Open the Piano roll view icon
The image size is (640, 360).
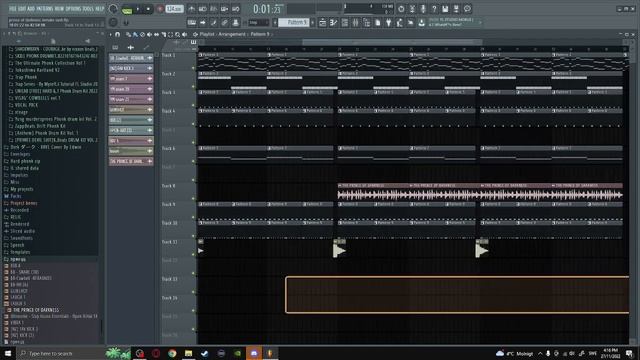(333, 23)
